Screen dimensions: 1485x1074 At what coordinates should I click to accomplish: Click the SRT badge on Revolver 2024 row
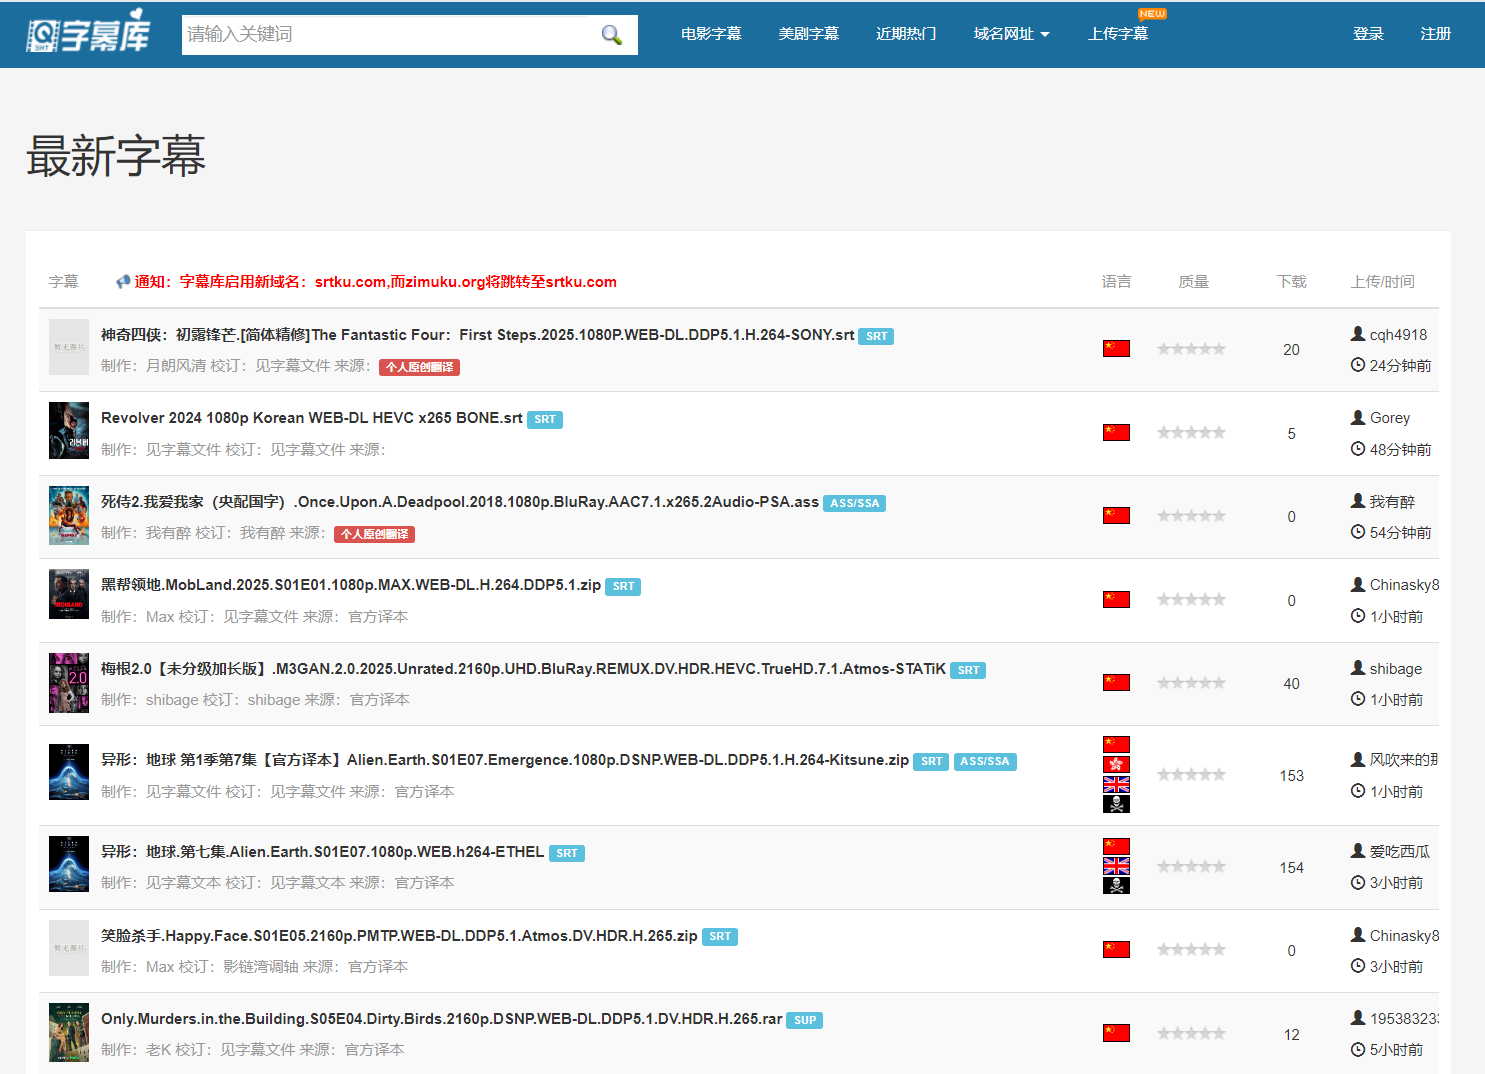(x=545, y=420)
